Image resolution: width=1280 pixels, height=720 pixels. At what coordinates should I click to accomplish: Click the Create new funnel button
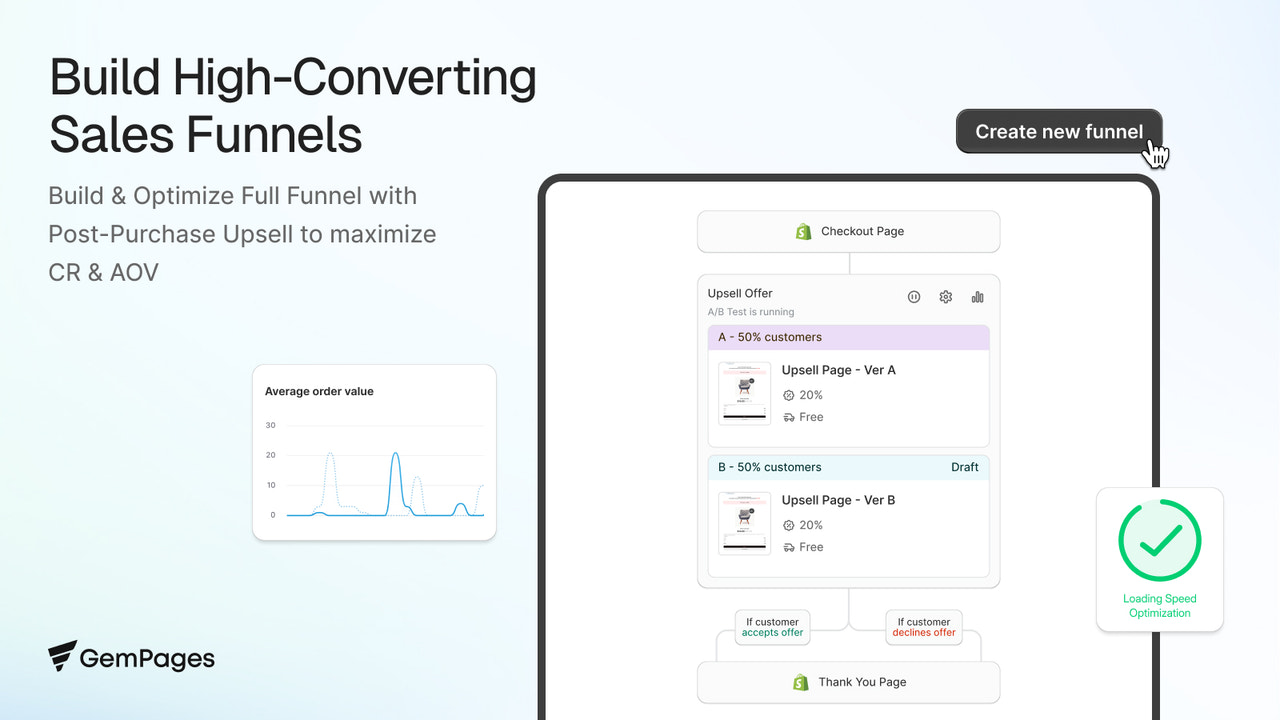[x=1058, y=131]
